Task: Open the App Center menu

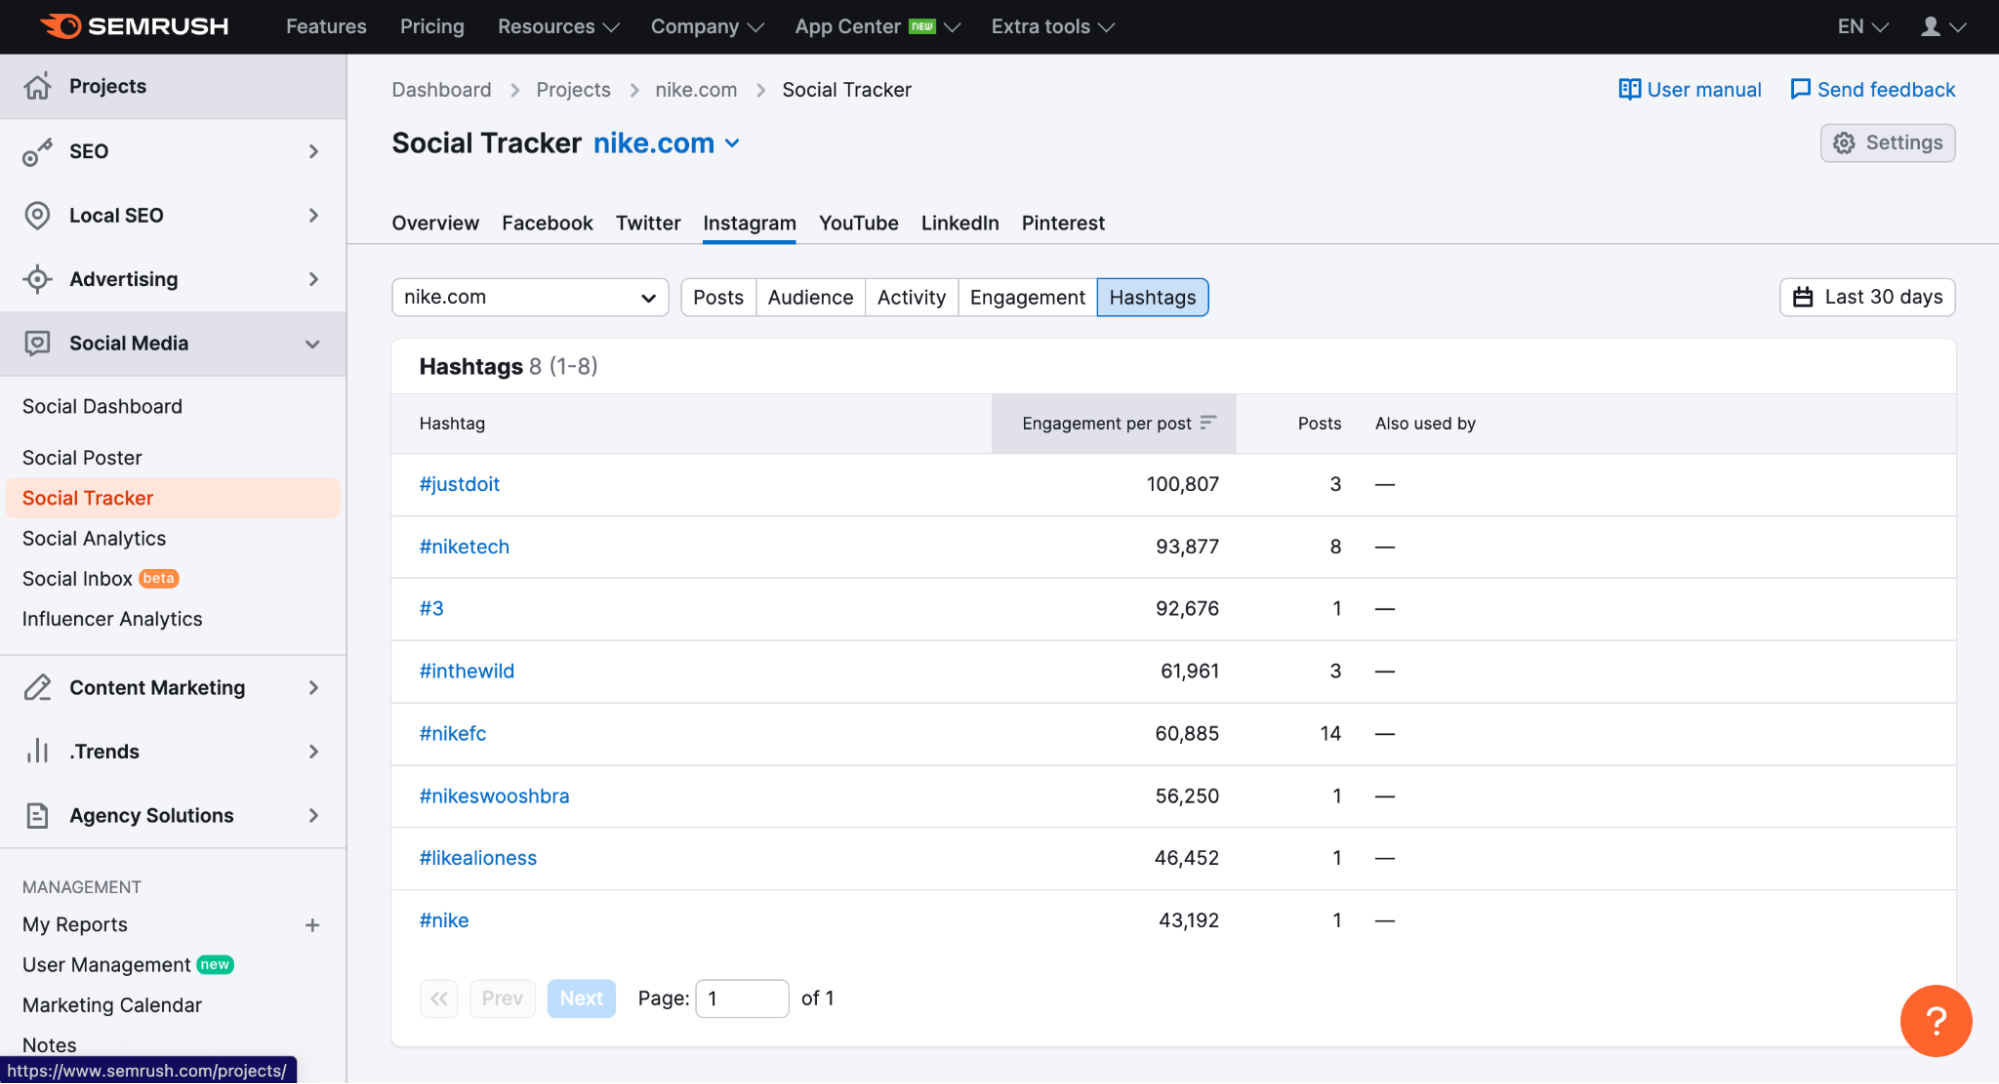Action: pos(877,26)
